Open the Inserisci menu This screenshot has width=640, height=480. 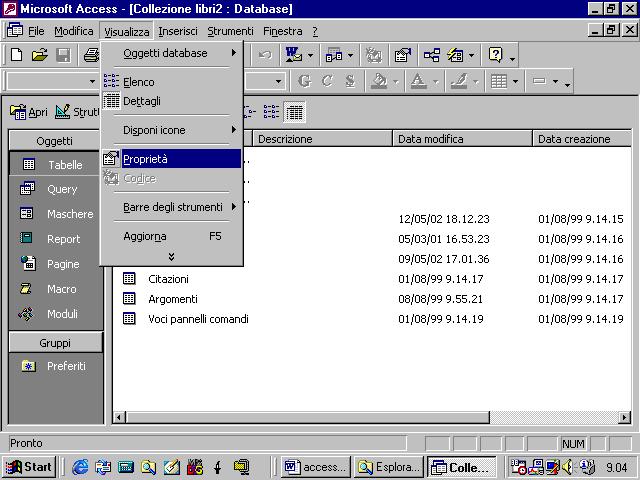point(178,31)
